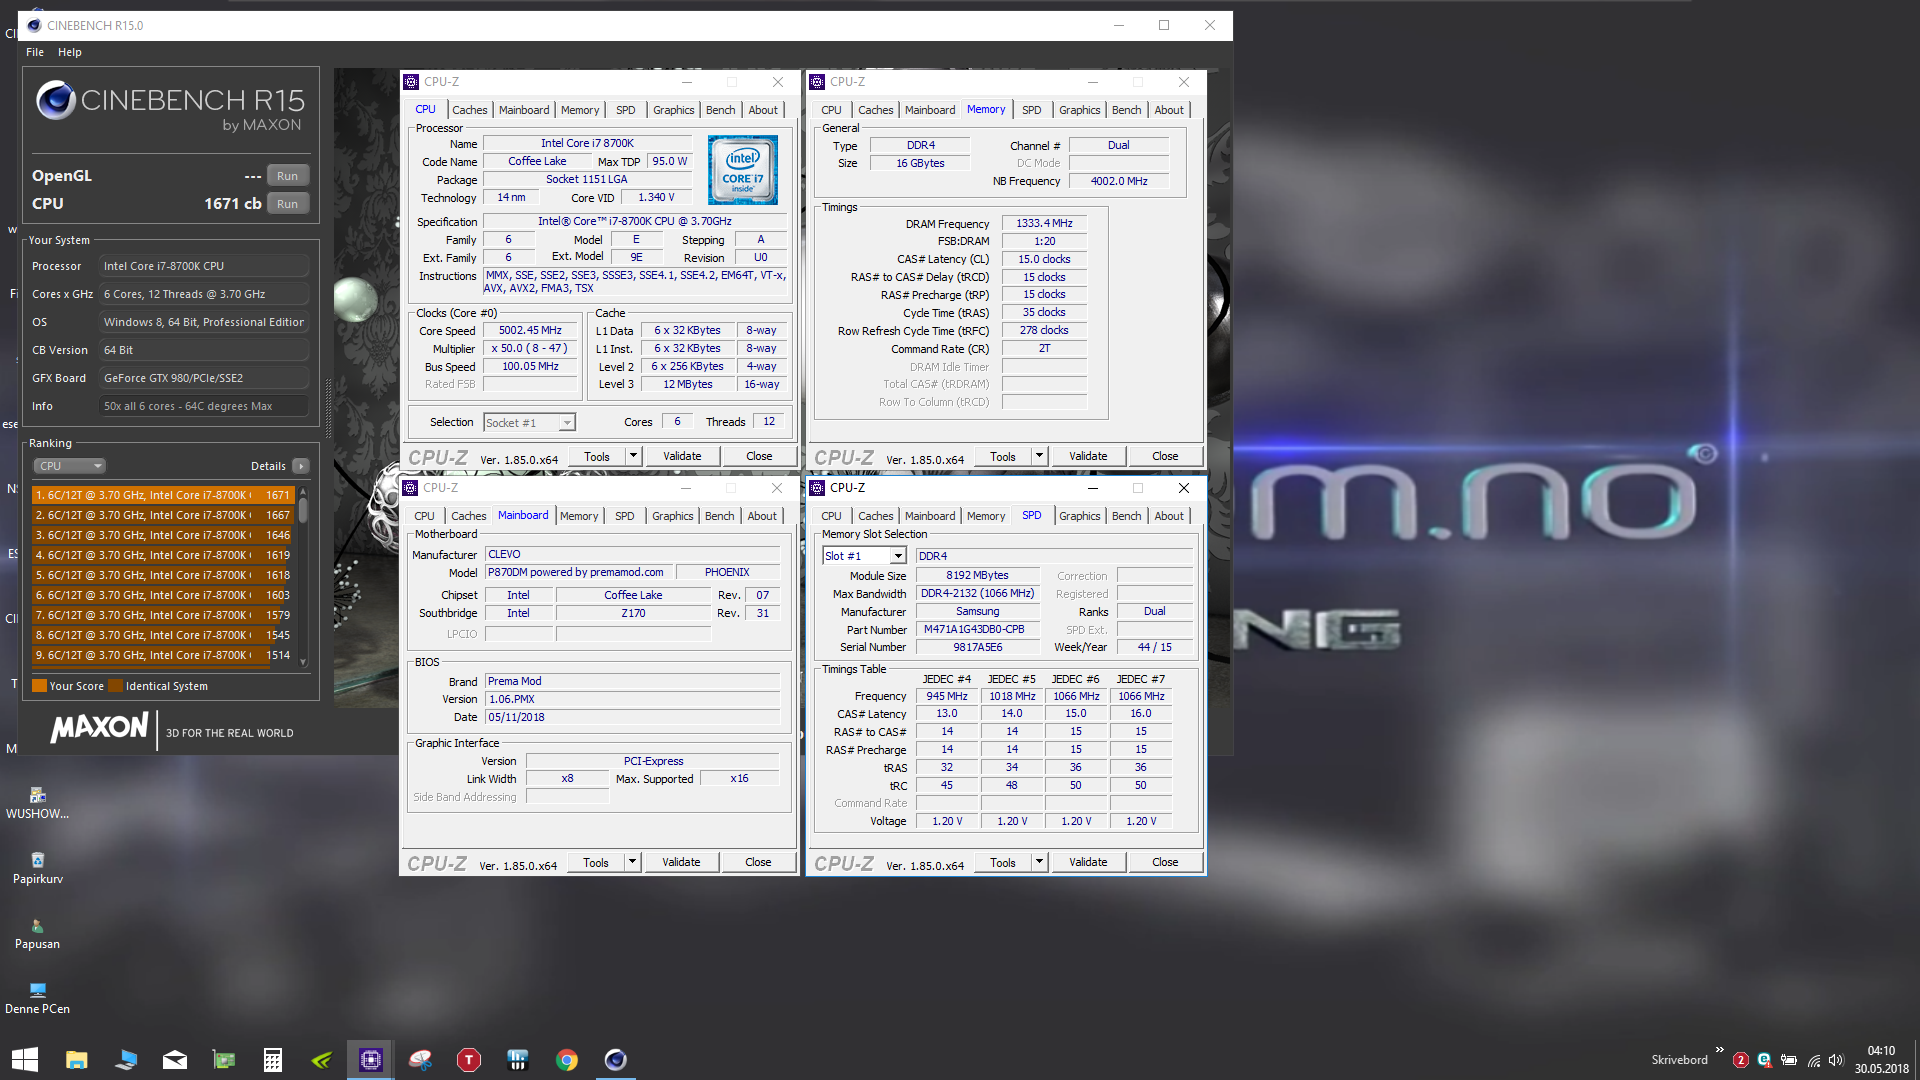This screenshot has width=1920, height=1080.
Task: Open the Snipping Tool on taskbar
Action: [420, 1060]
